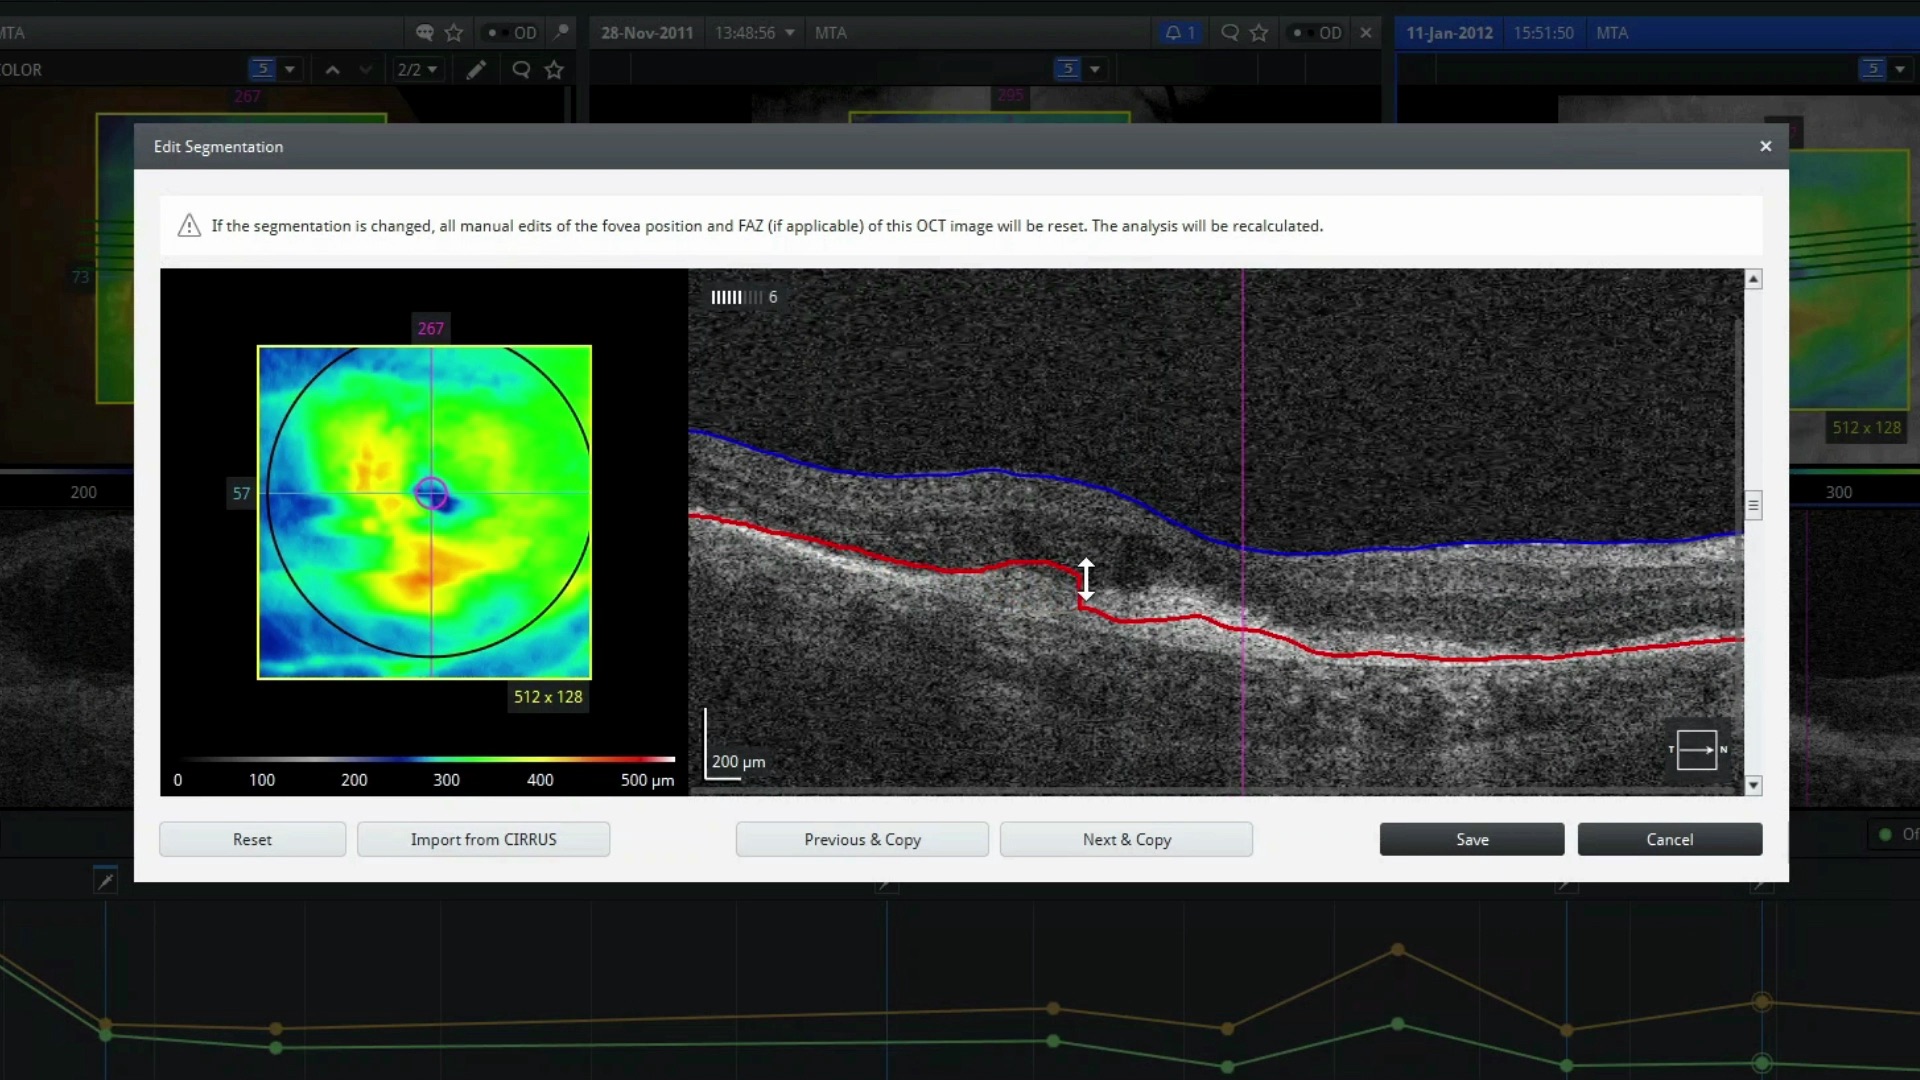Click the 15:51:50 time label

pyautogui.click(x=1543, y=33)
